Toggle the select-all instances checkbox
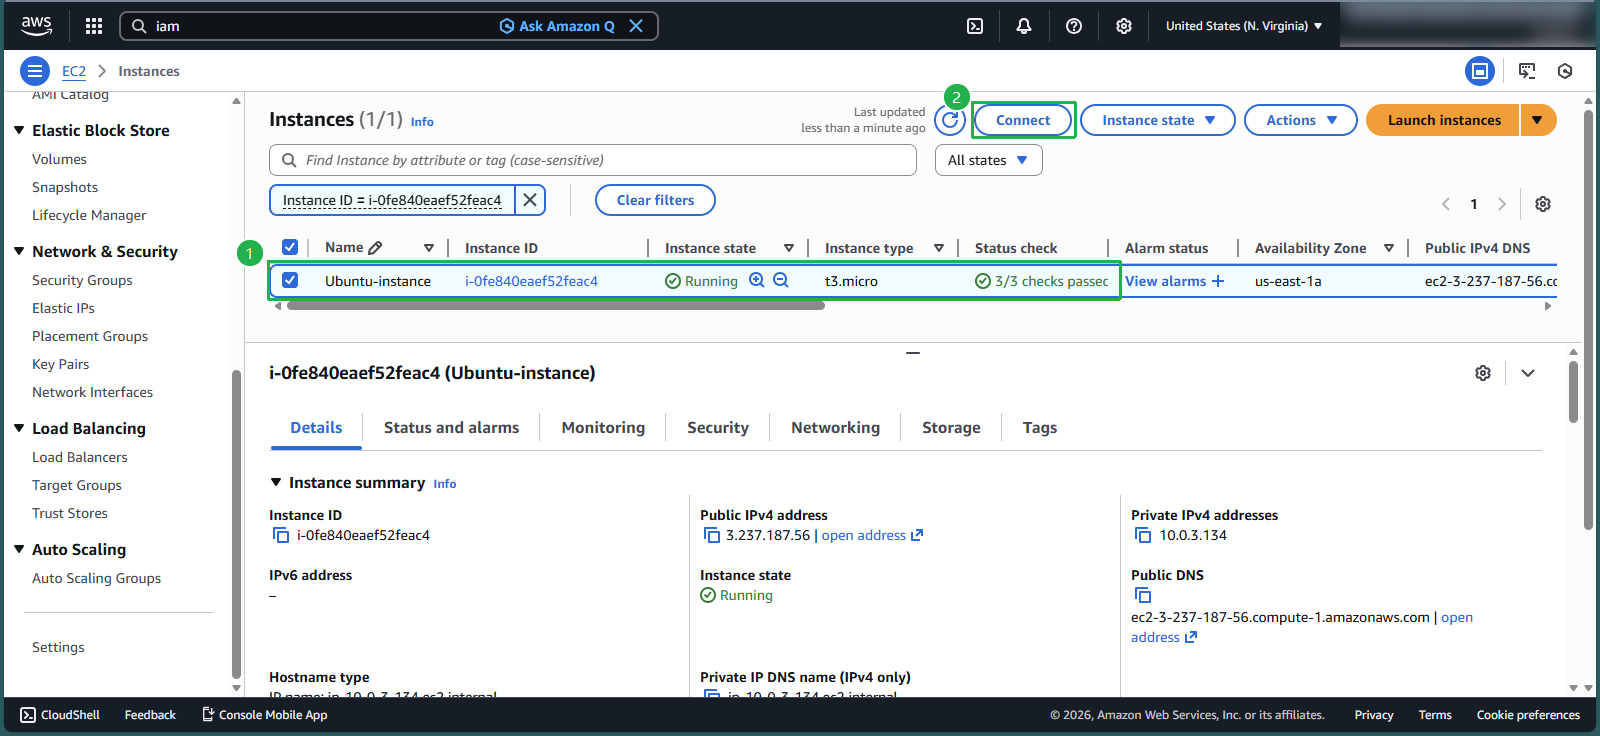The image size is (1600, 736). (290, 247)
